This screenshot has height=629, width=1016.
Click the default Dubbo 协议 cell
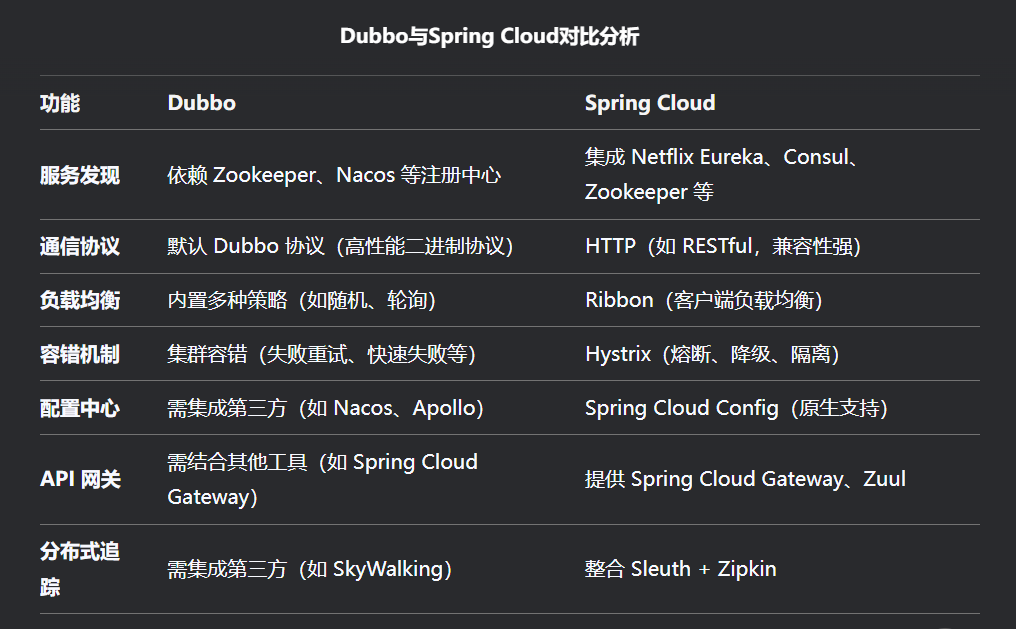[x=340, y=246]
